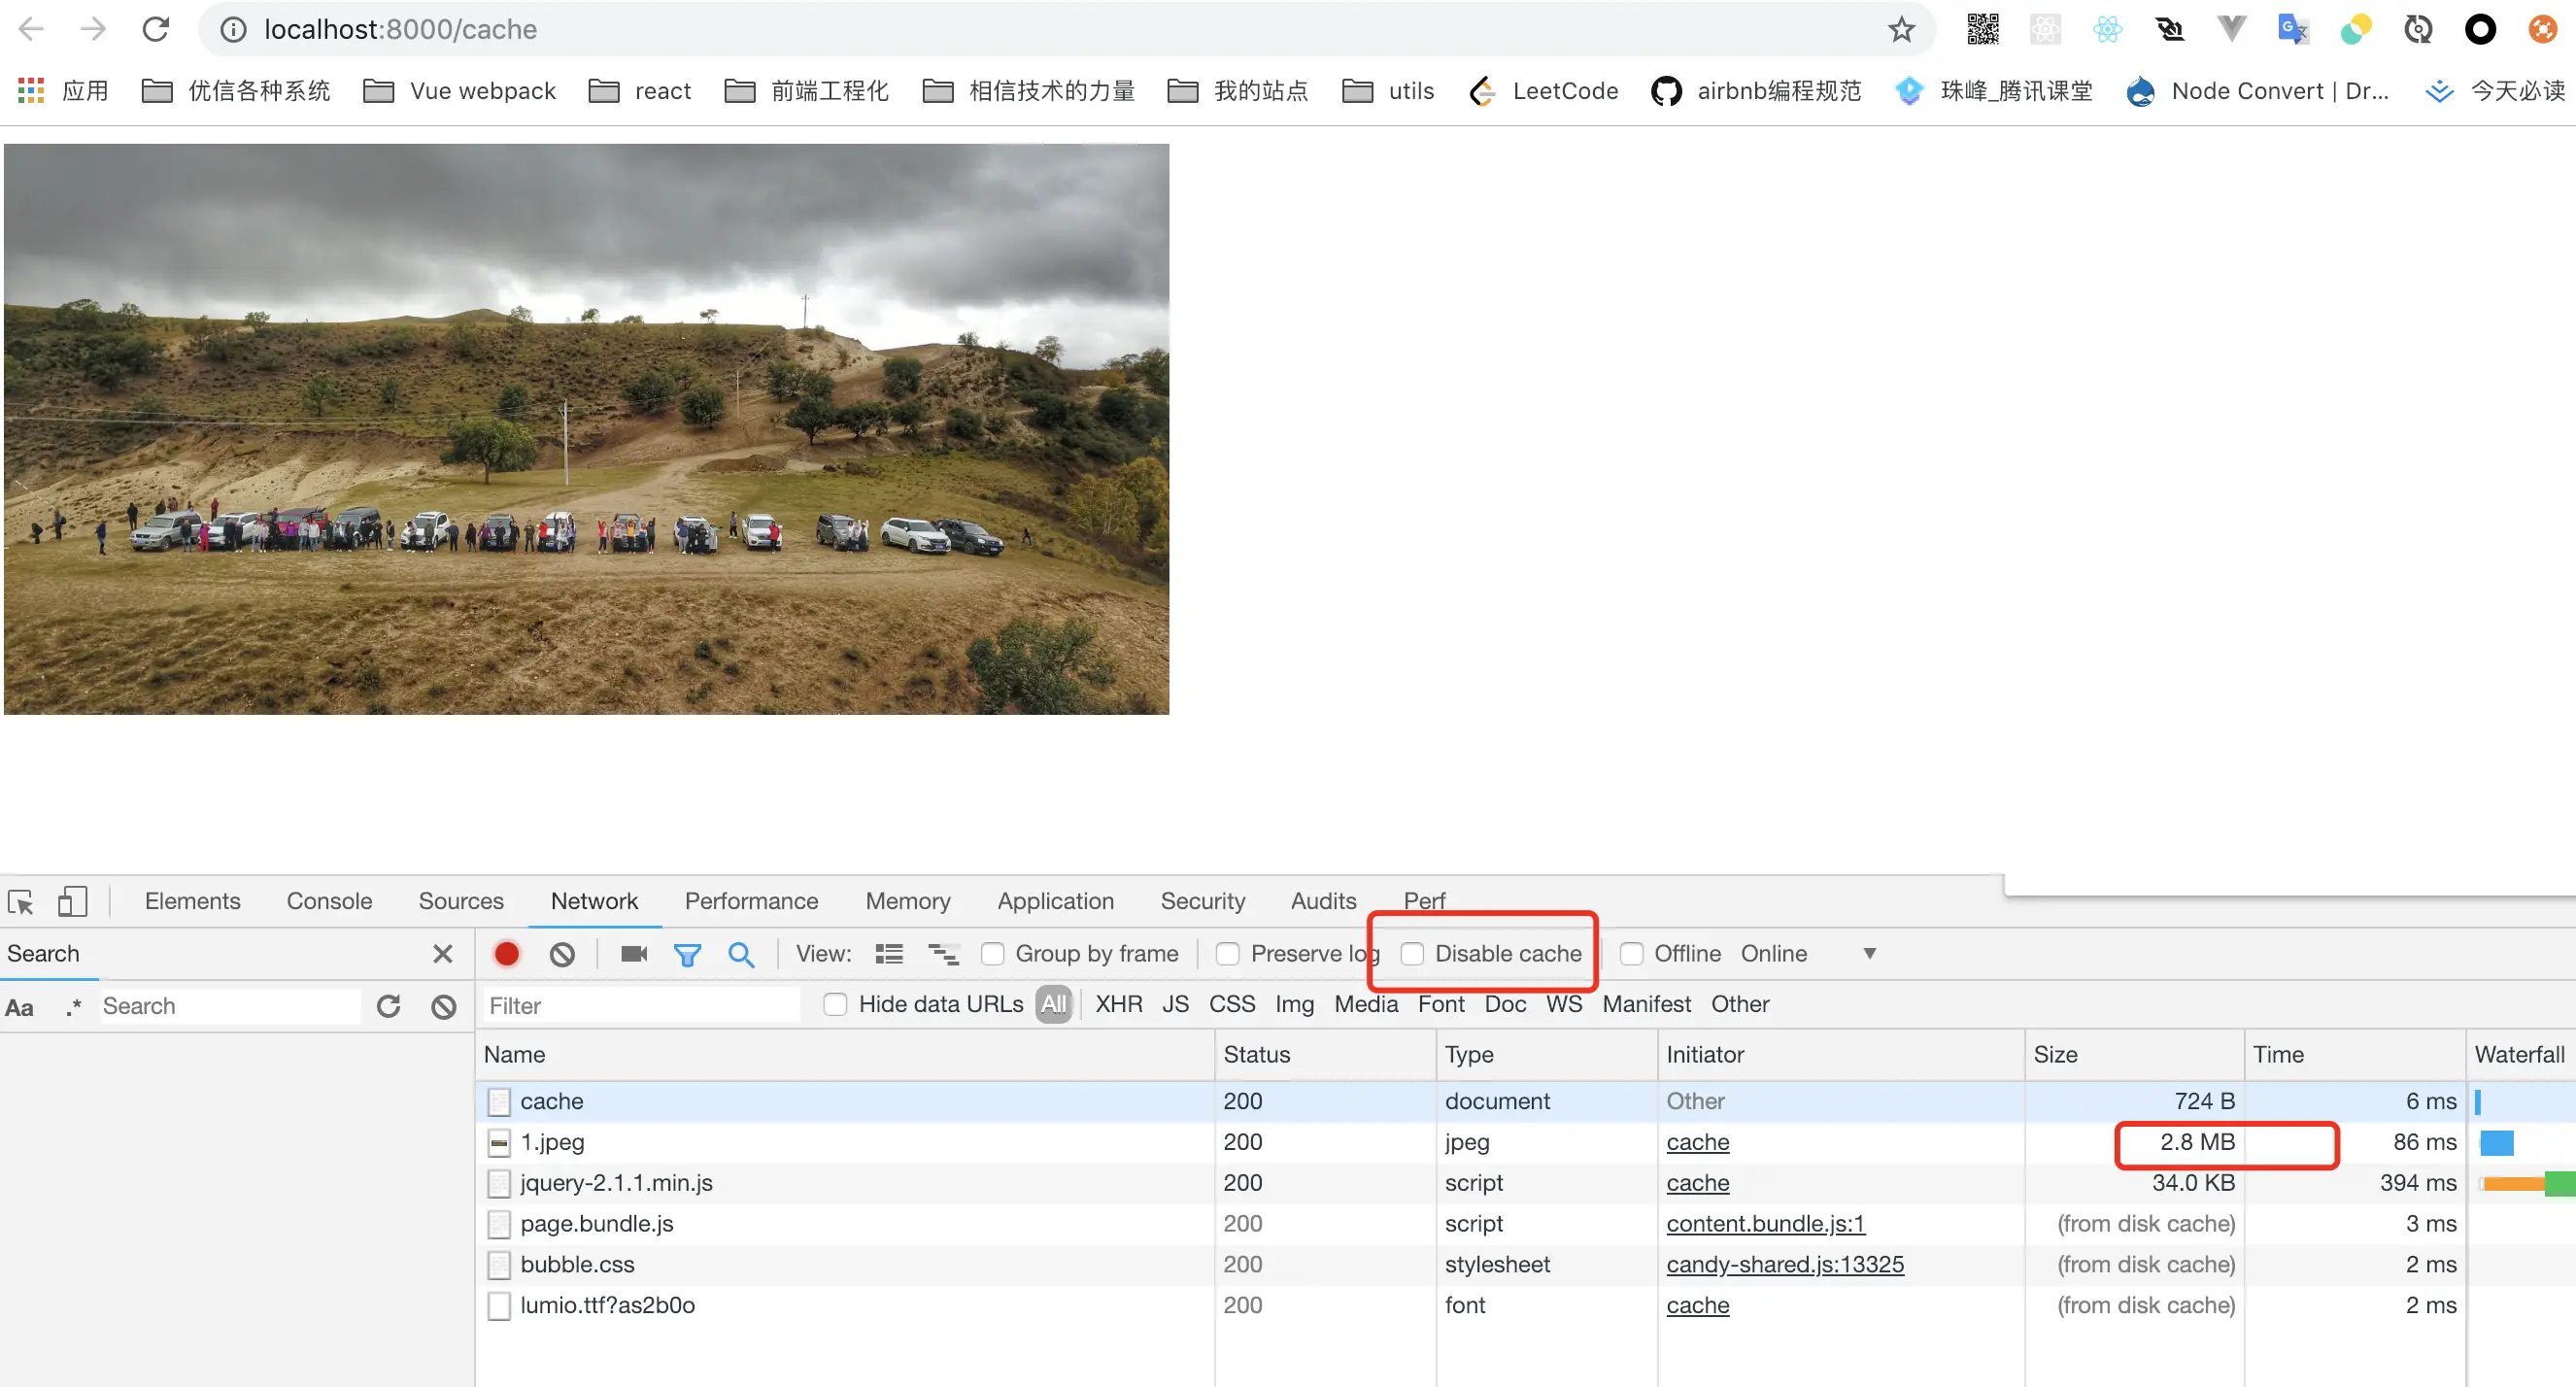2576x1387 pixels.
Task: Open the Application tab in DevTools
Action: coord(1055,901)
